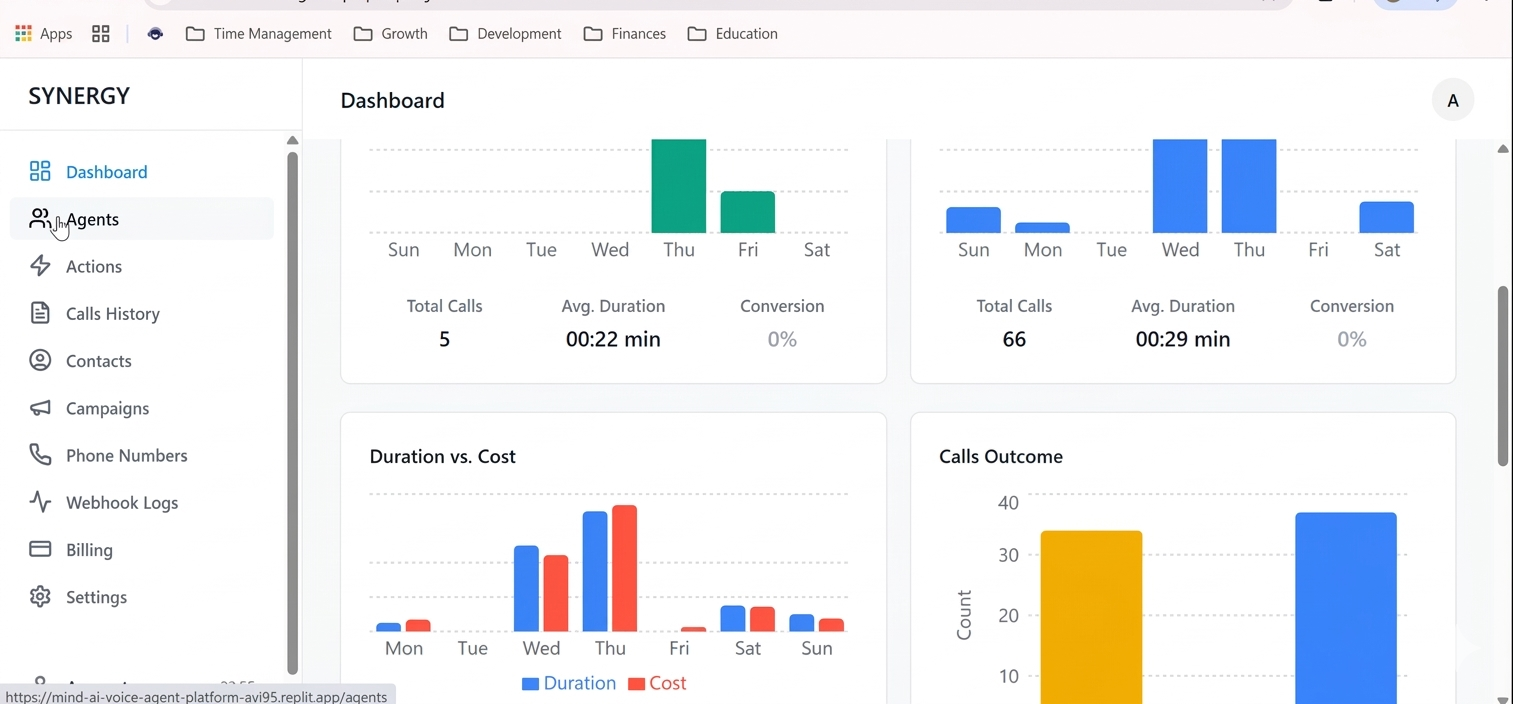
Task: Click the Settings gear icon
Action: (x=40, y=597)
